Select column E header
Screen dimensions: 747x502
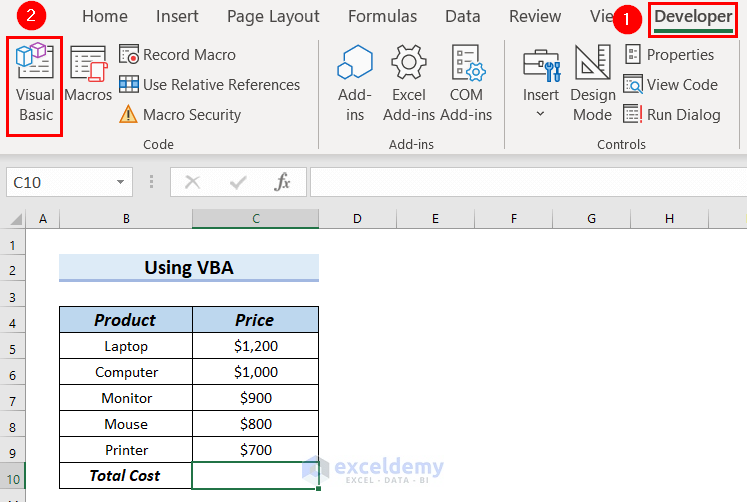435,219
